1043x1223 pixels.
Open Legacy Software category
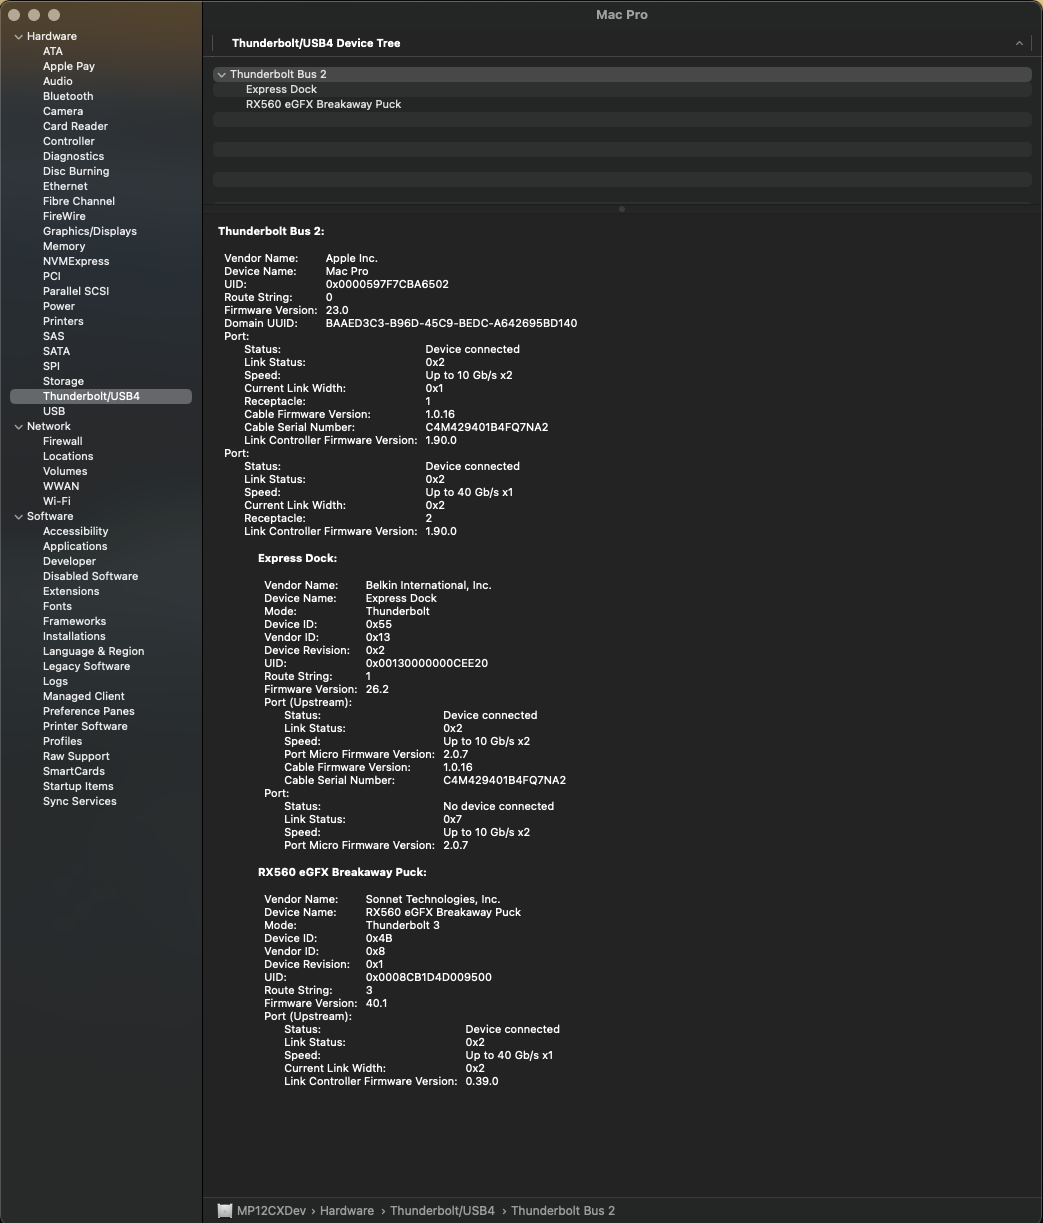[x=86, y=666]
